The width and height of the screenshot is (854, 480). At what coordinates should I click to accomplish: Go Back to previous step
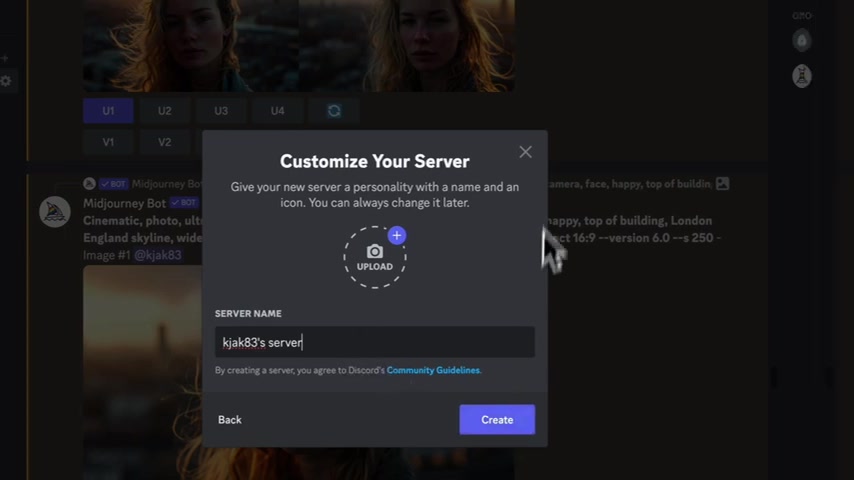click(230, 420)
